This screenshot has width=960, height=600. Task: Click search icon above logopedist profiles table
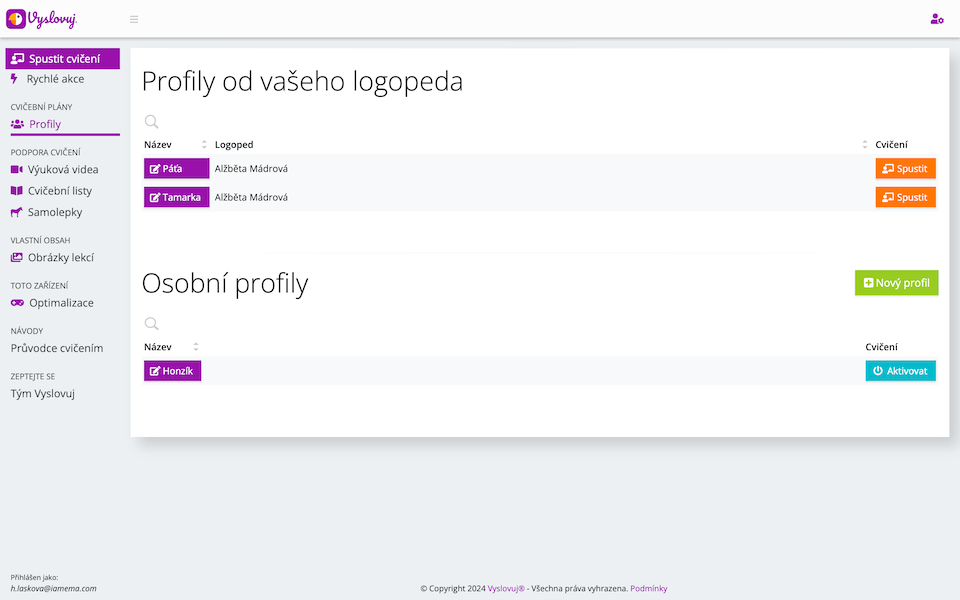click(x=152, y=122)
